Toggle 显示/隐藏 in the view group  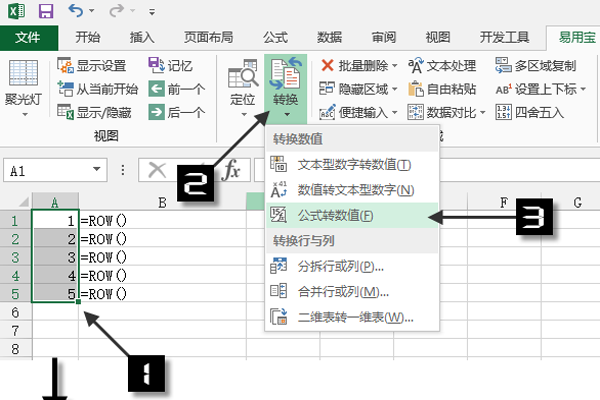[66, 112]
